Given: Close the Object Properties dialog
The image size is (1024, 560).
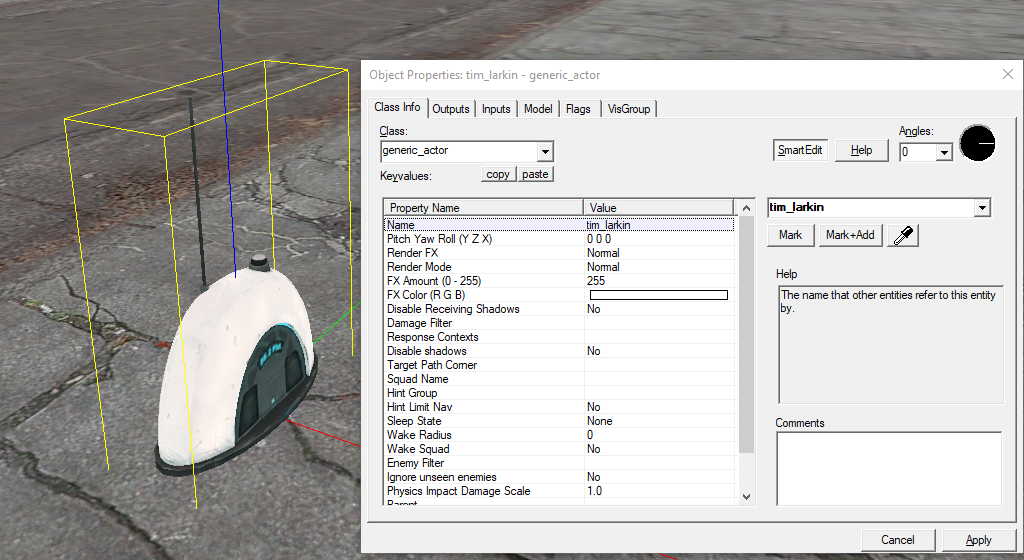Looking at the screenshot, I should (1008, 74).
